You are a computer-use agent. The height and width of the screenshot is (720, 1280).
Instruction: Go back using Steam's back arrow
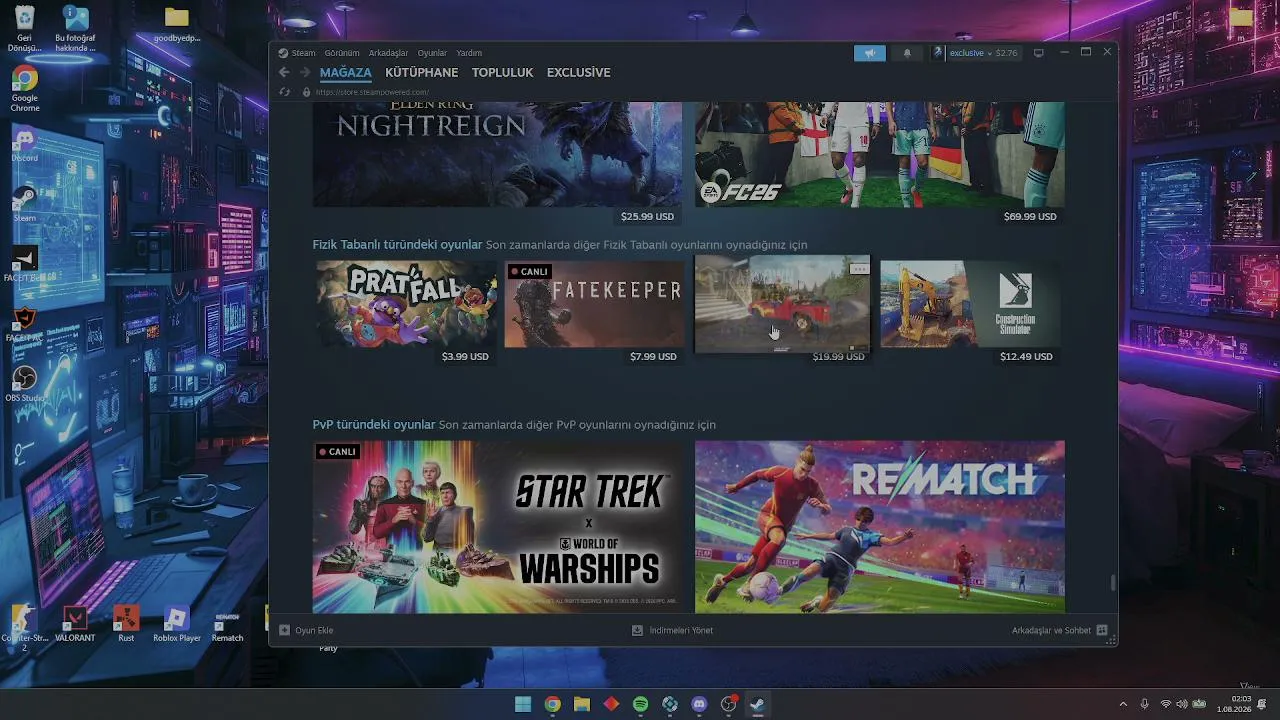[284, 72]
